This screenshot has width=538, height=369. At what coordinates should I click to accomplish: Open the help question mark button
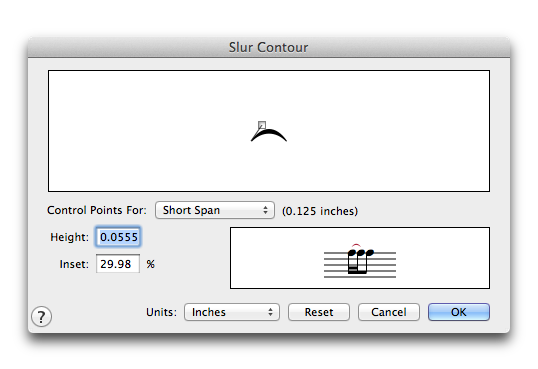pos(42,316)
